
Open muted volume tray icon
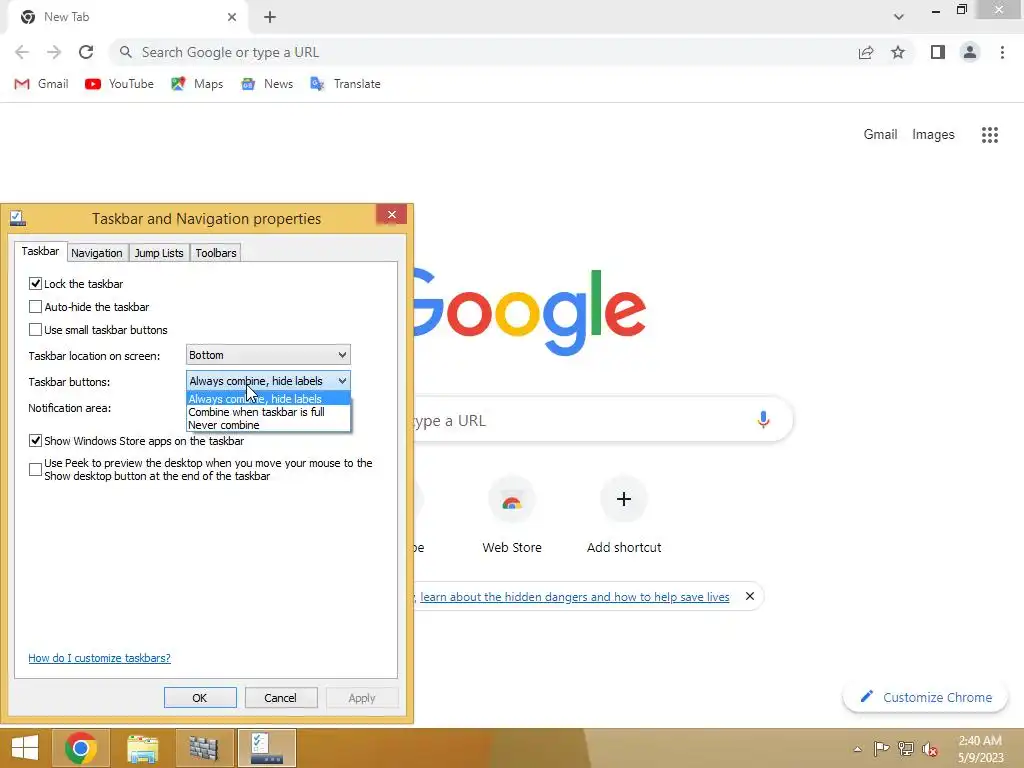[930, 749]
